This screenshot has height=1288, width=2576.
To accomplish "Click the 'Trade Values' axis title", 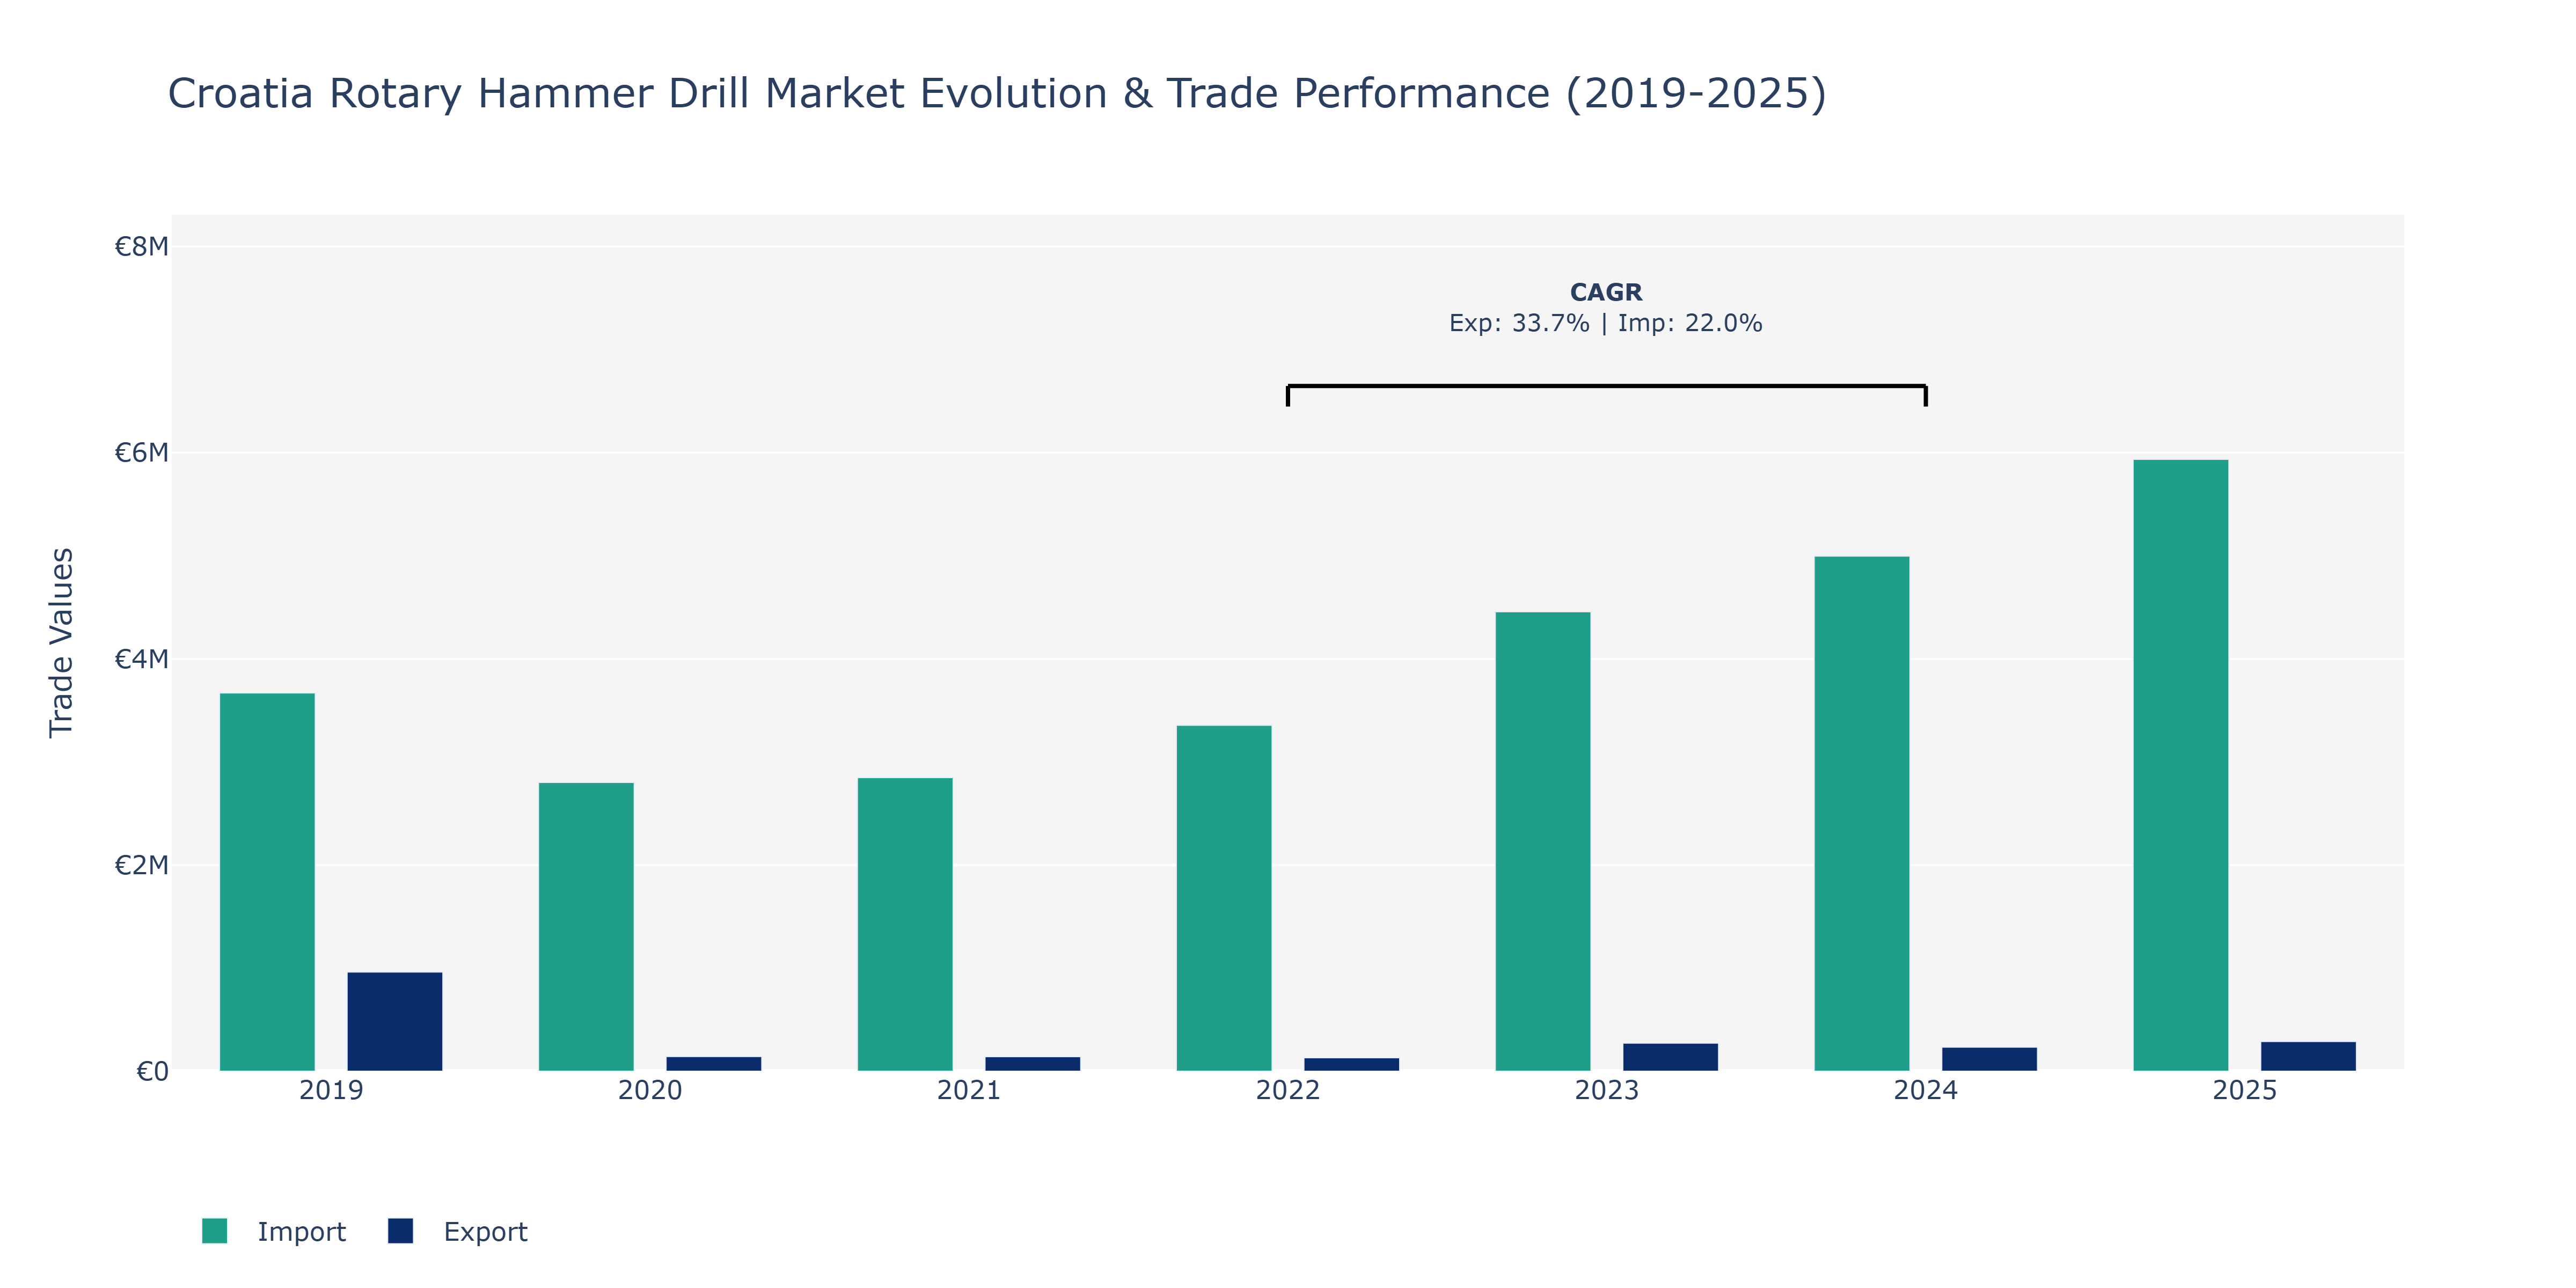I will coord(62,643).
